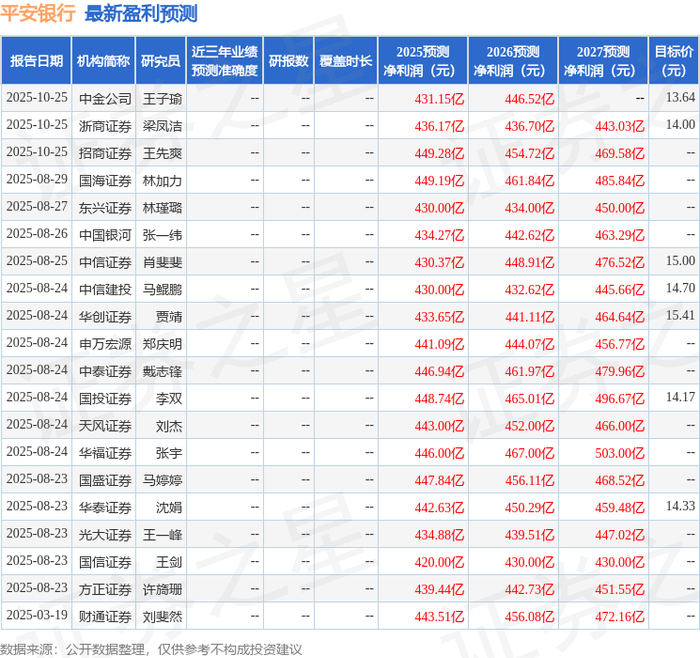The height and width of the screenshot is (658, 700).
Task: Click the 2026预测净利润 column header
Action: point(513,61)
